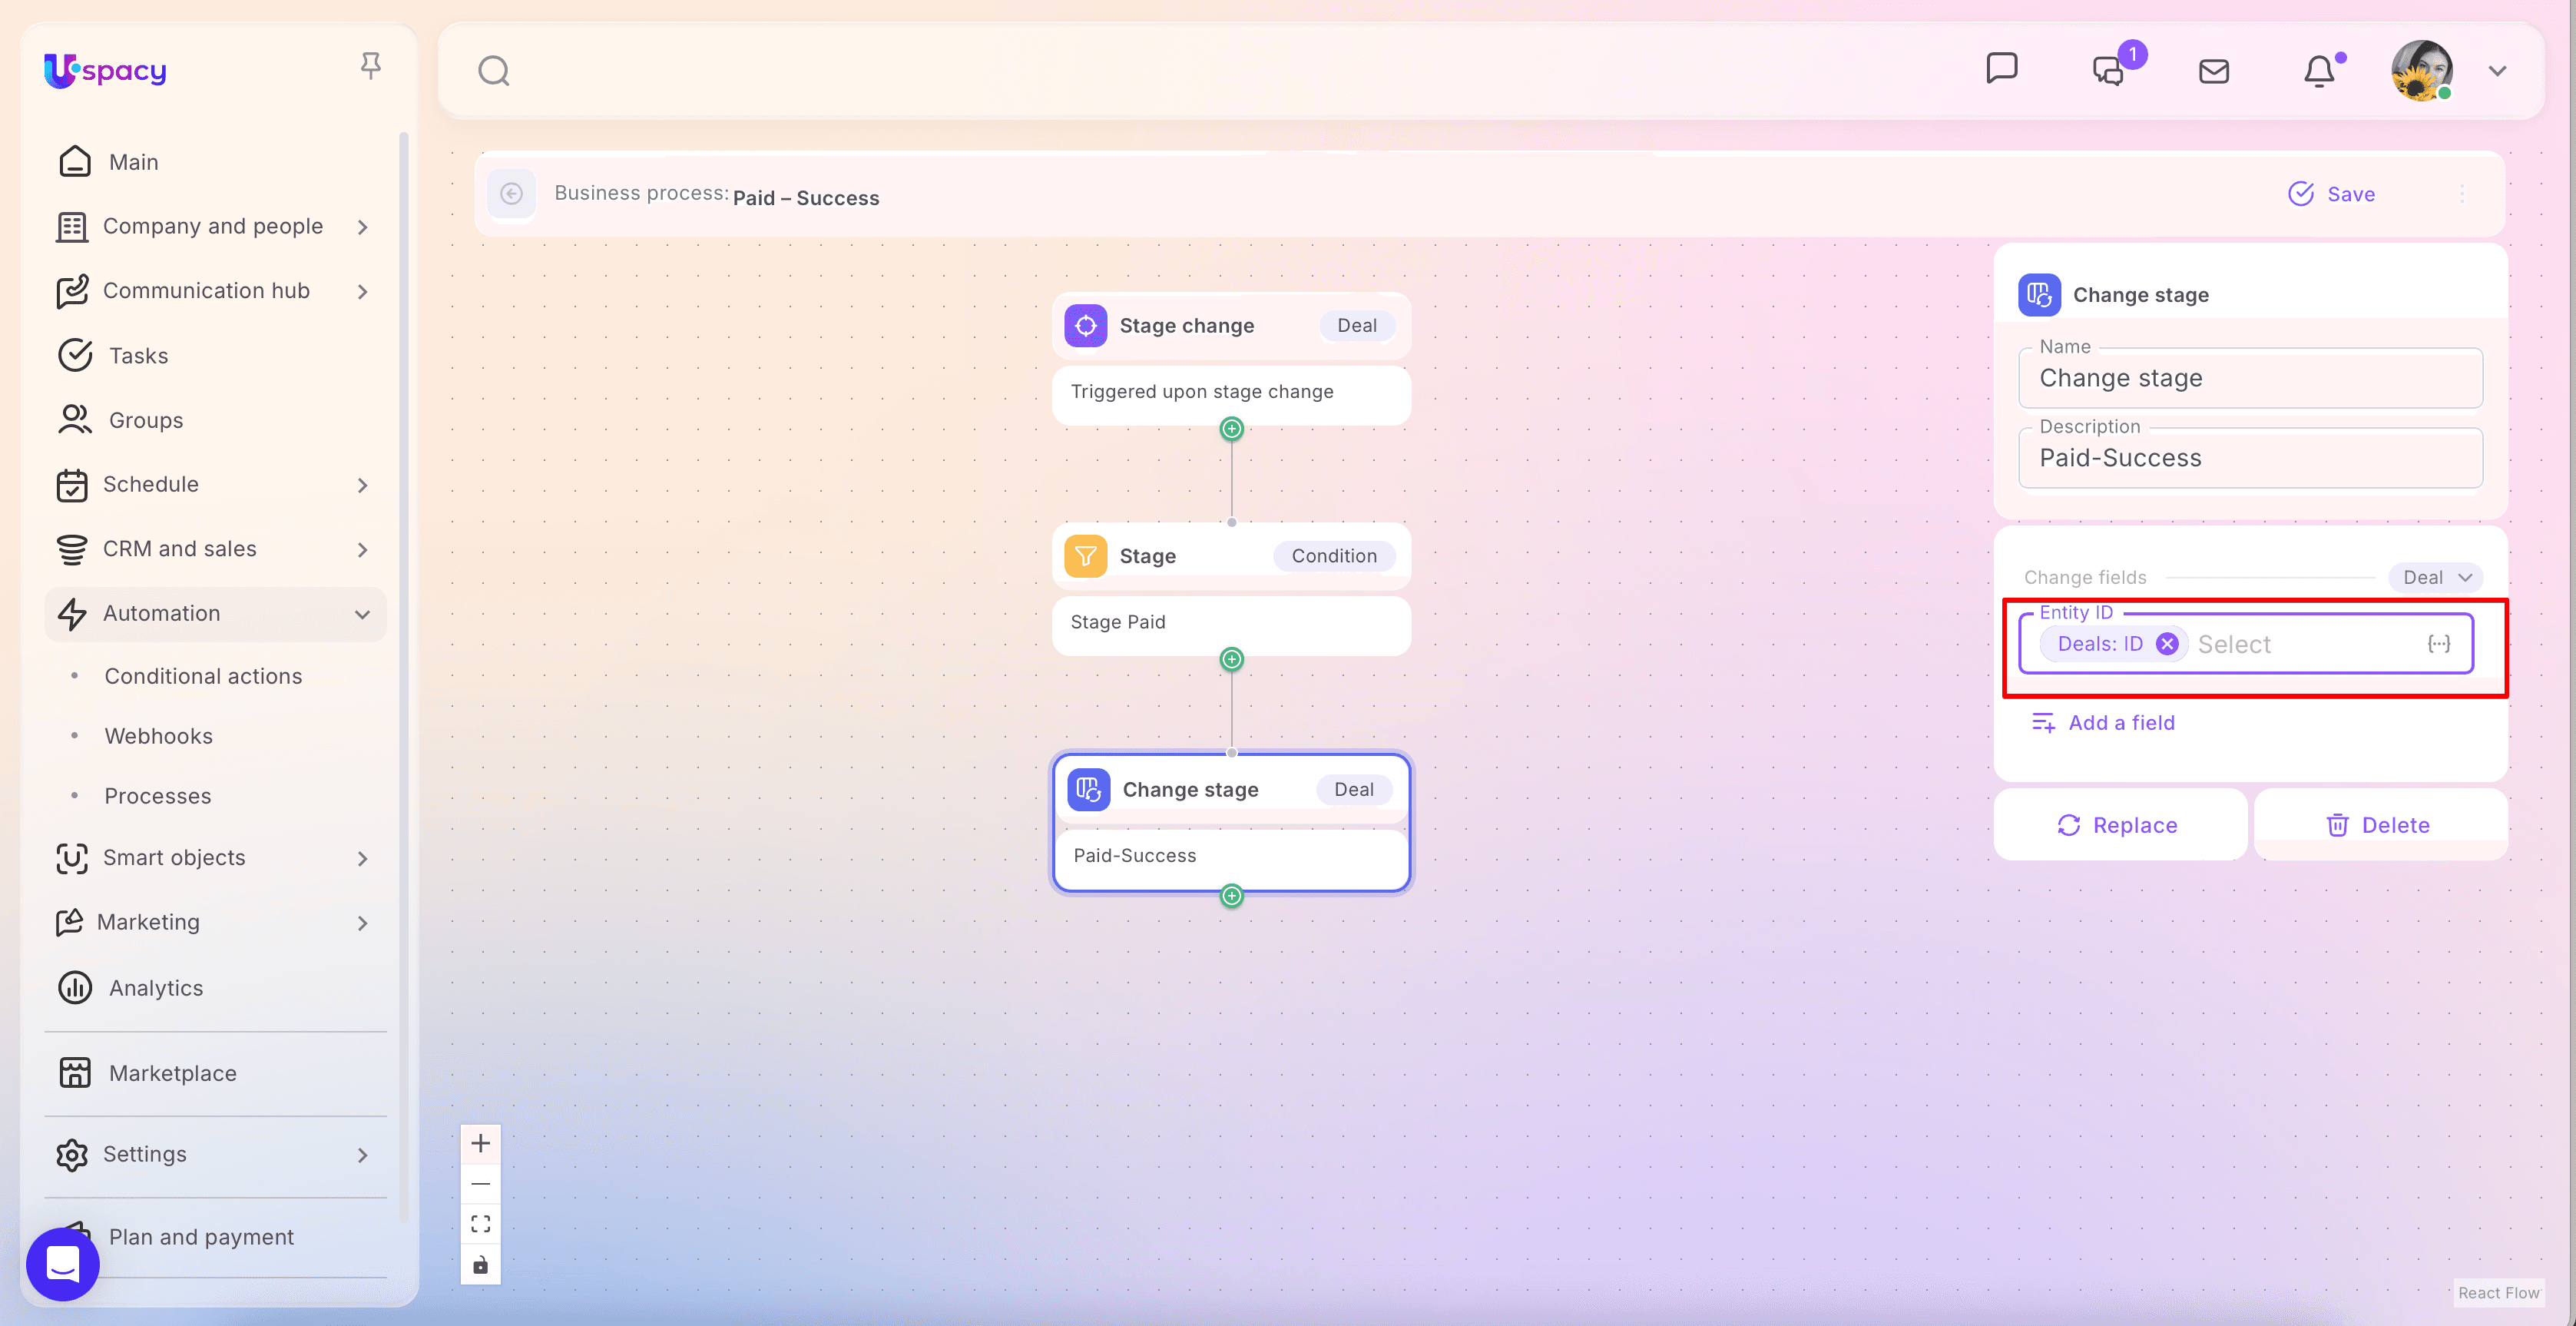Click fit view canvas control

(480, 1224)
